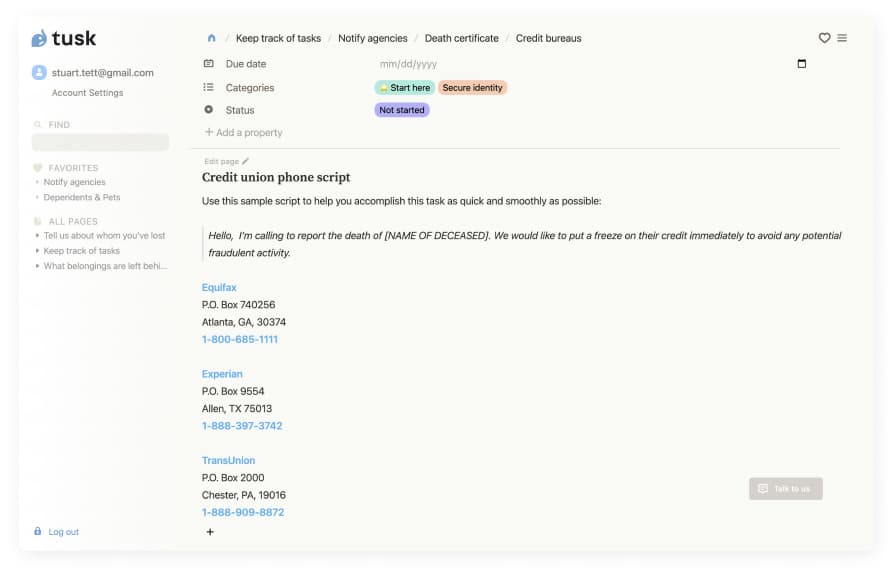Click the tusk logo

[x=64, y=39]
